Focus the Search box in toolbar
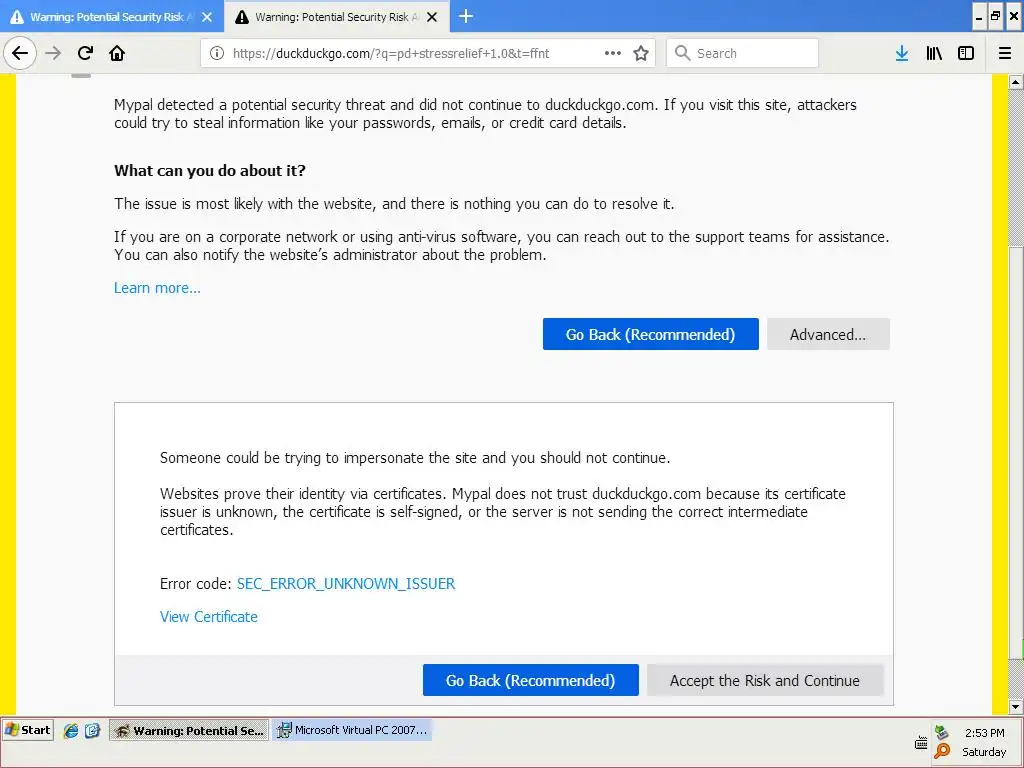1024x768 pixels. pos(743,53)
